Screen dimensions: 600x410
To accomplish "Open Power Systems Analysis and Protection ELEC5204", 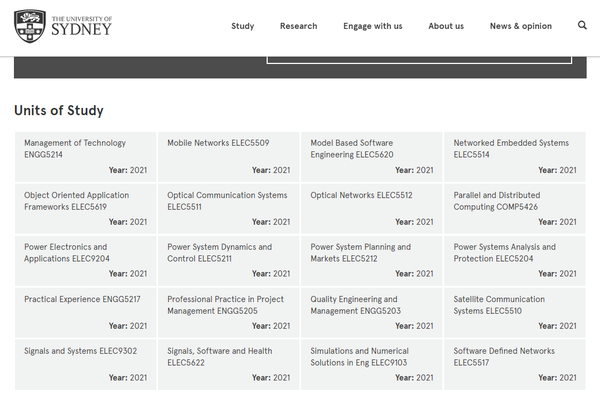I will tap(515, 261).
